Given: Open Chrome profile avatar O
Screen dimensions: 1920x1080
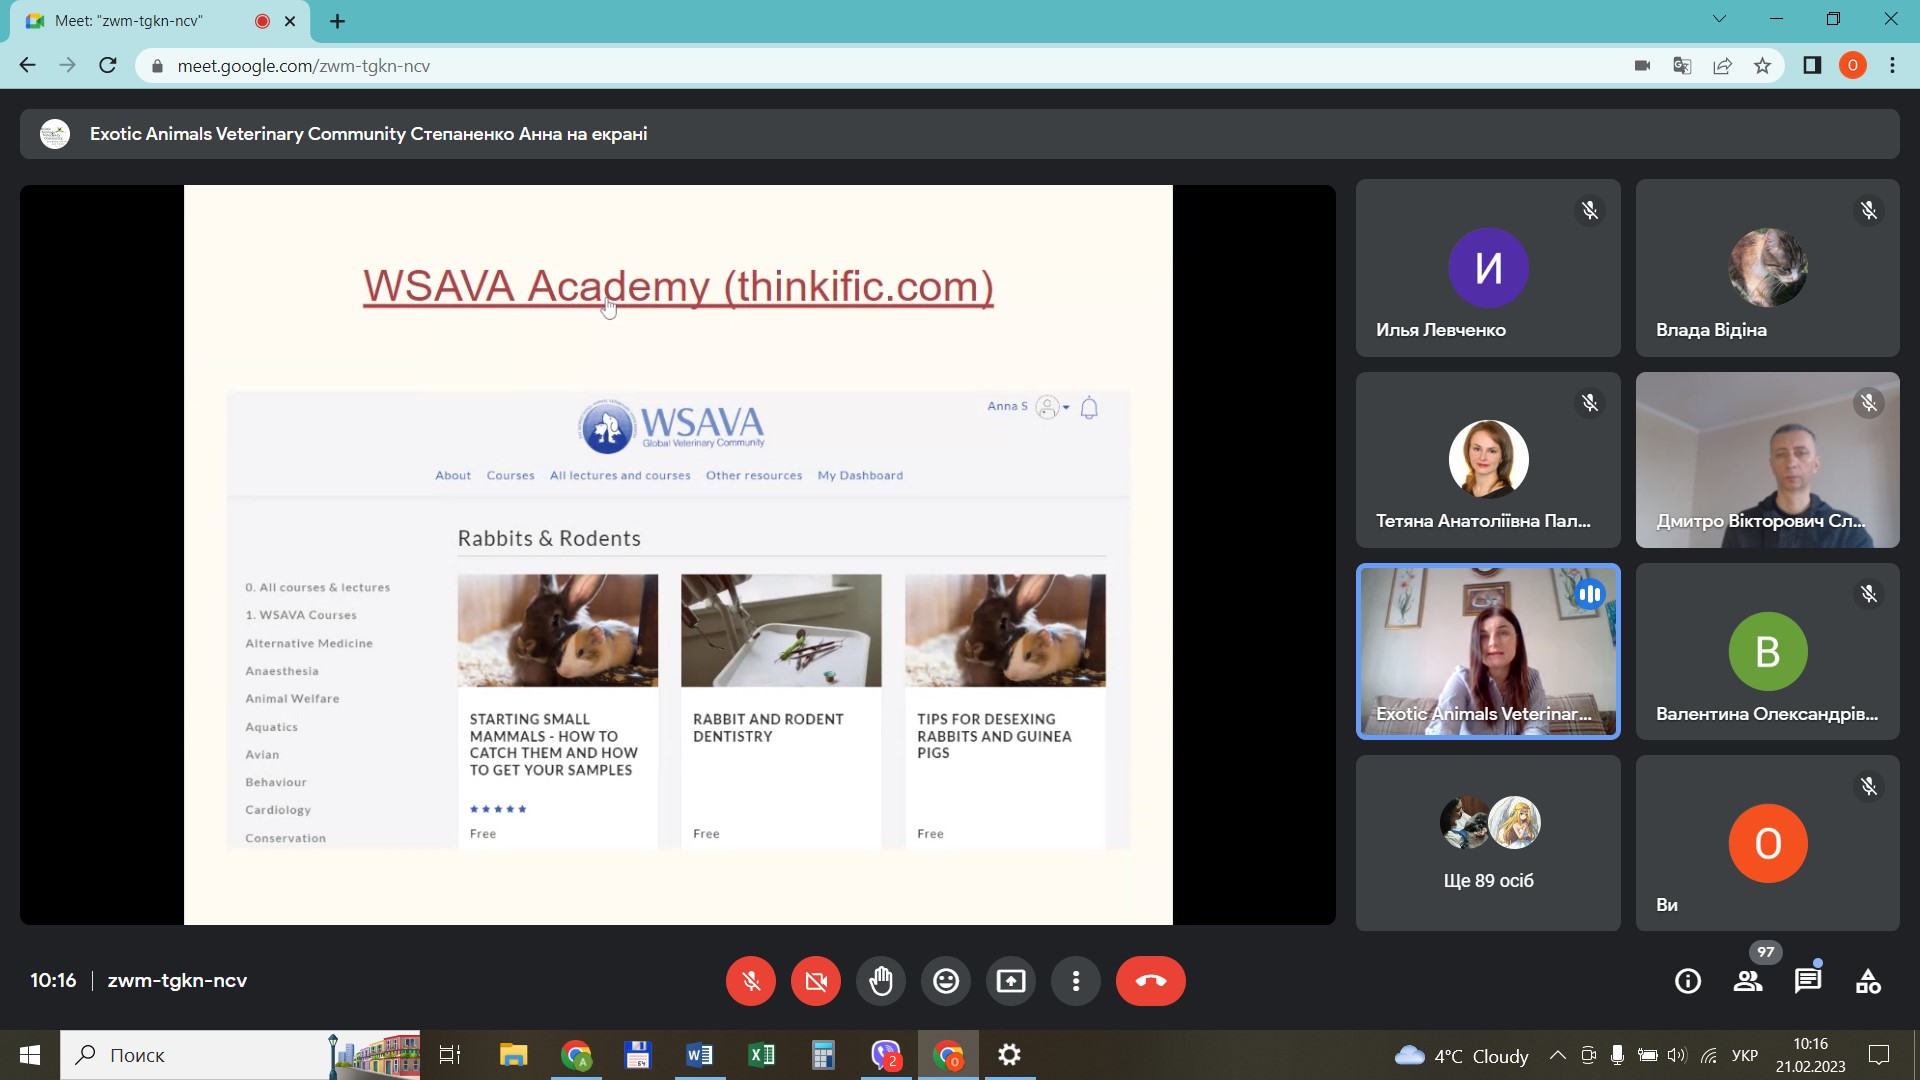Looking at the screenshot, I should click(x=1852, y=66).
